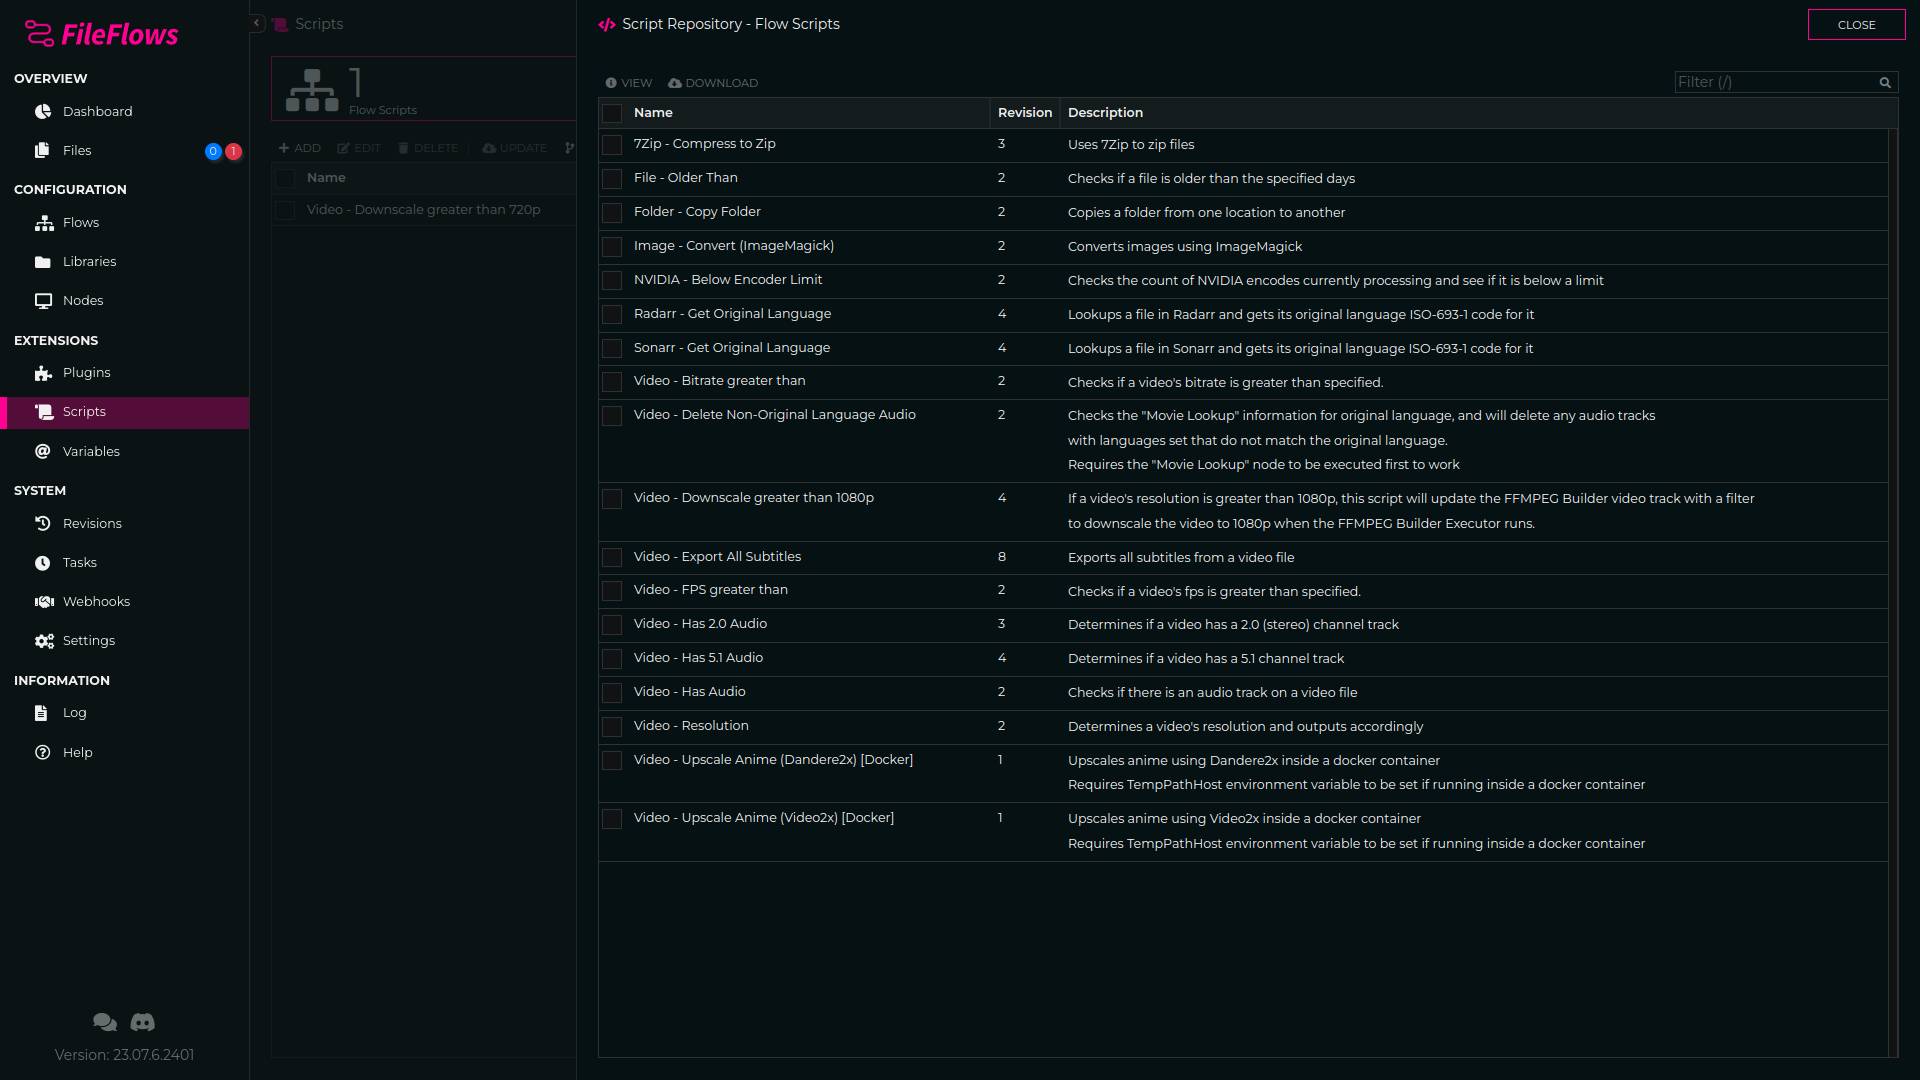The height and width of the screenshot is (1080, 1920).
Task: Click the Webhooks sidebar icon
Action: click(44, 601)
